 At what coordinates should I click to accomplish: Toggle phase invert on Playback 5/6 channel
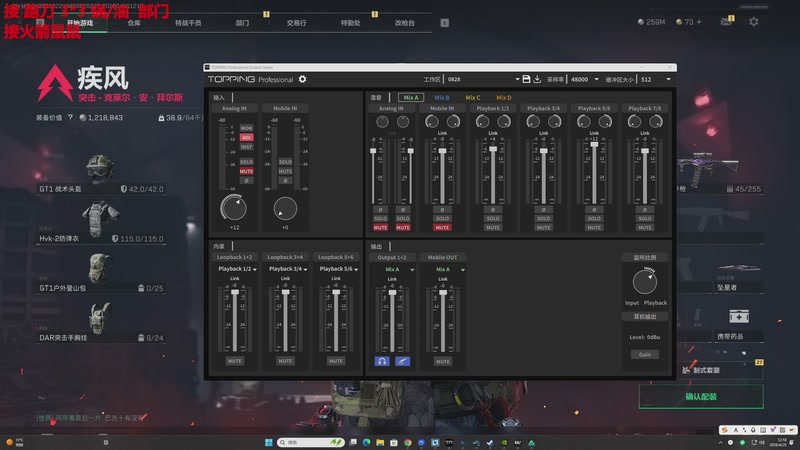594,210
